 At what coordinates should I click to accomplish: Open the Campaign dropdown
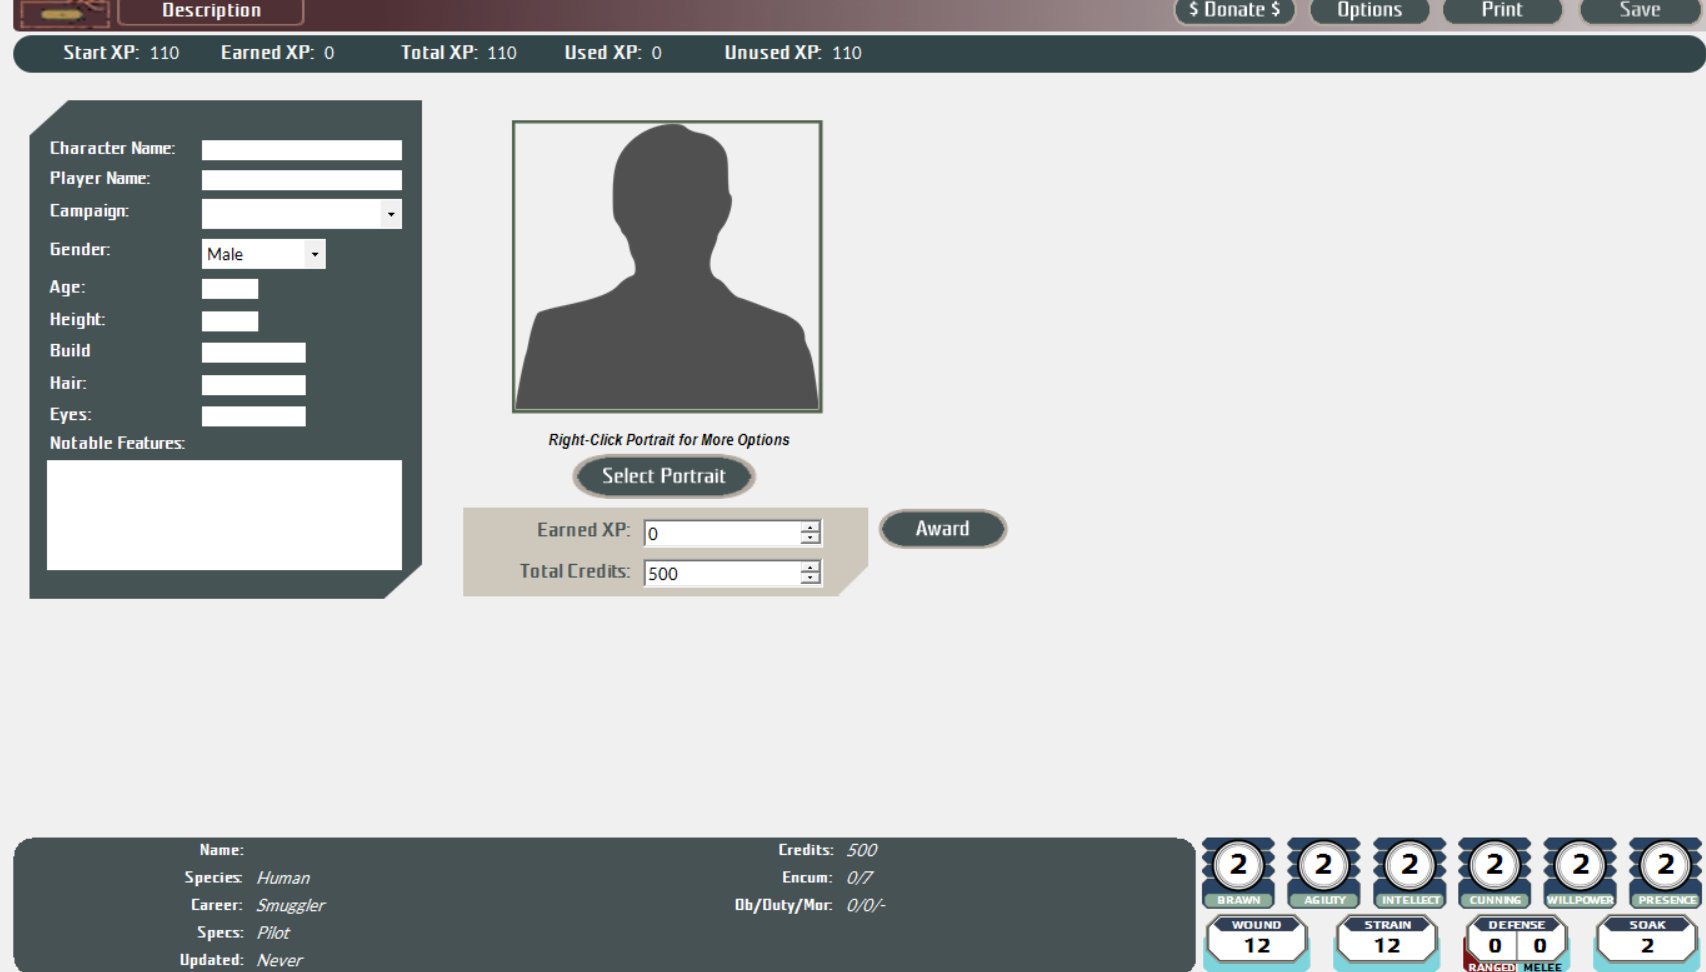tap(392, 213)
